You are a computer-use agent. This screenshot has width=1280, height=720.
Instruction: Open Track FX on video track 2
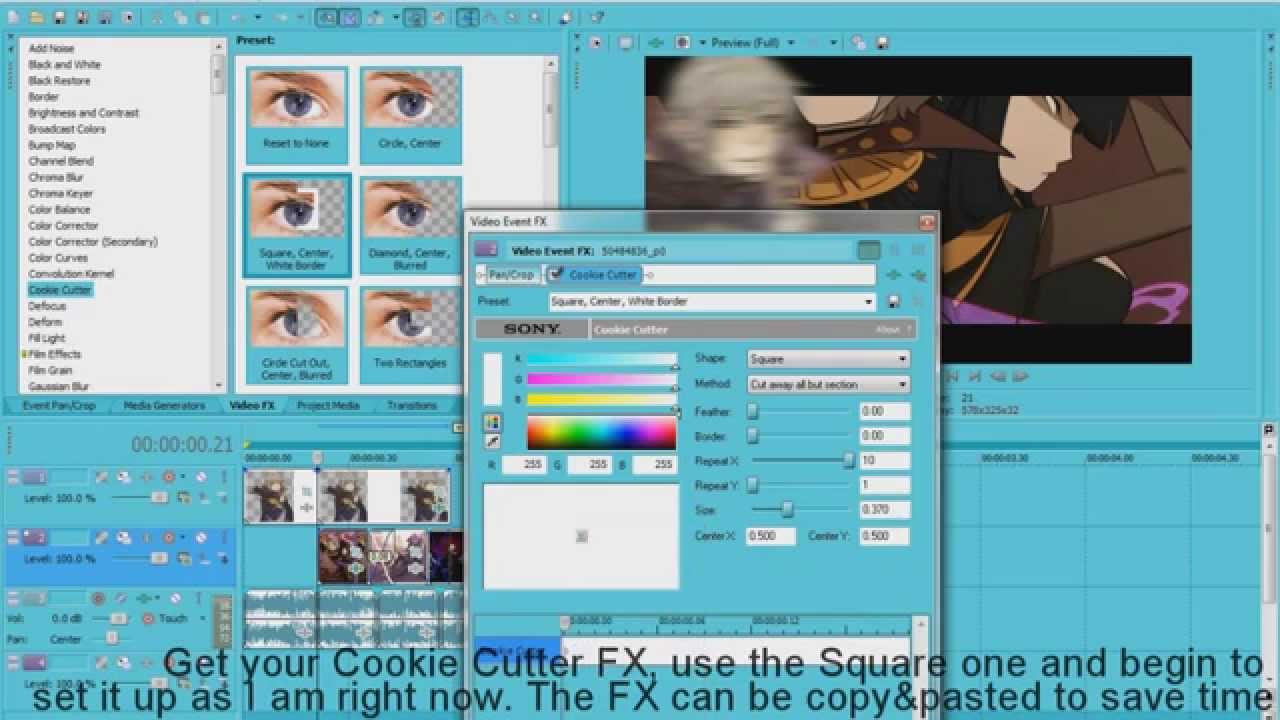pos(146,538)
